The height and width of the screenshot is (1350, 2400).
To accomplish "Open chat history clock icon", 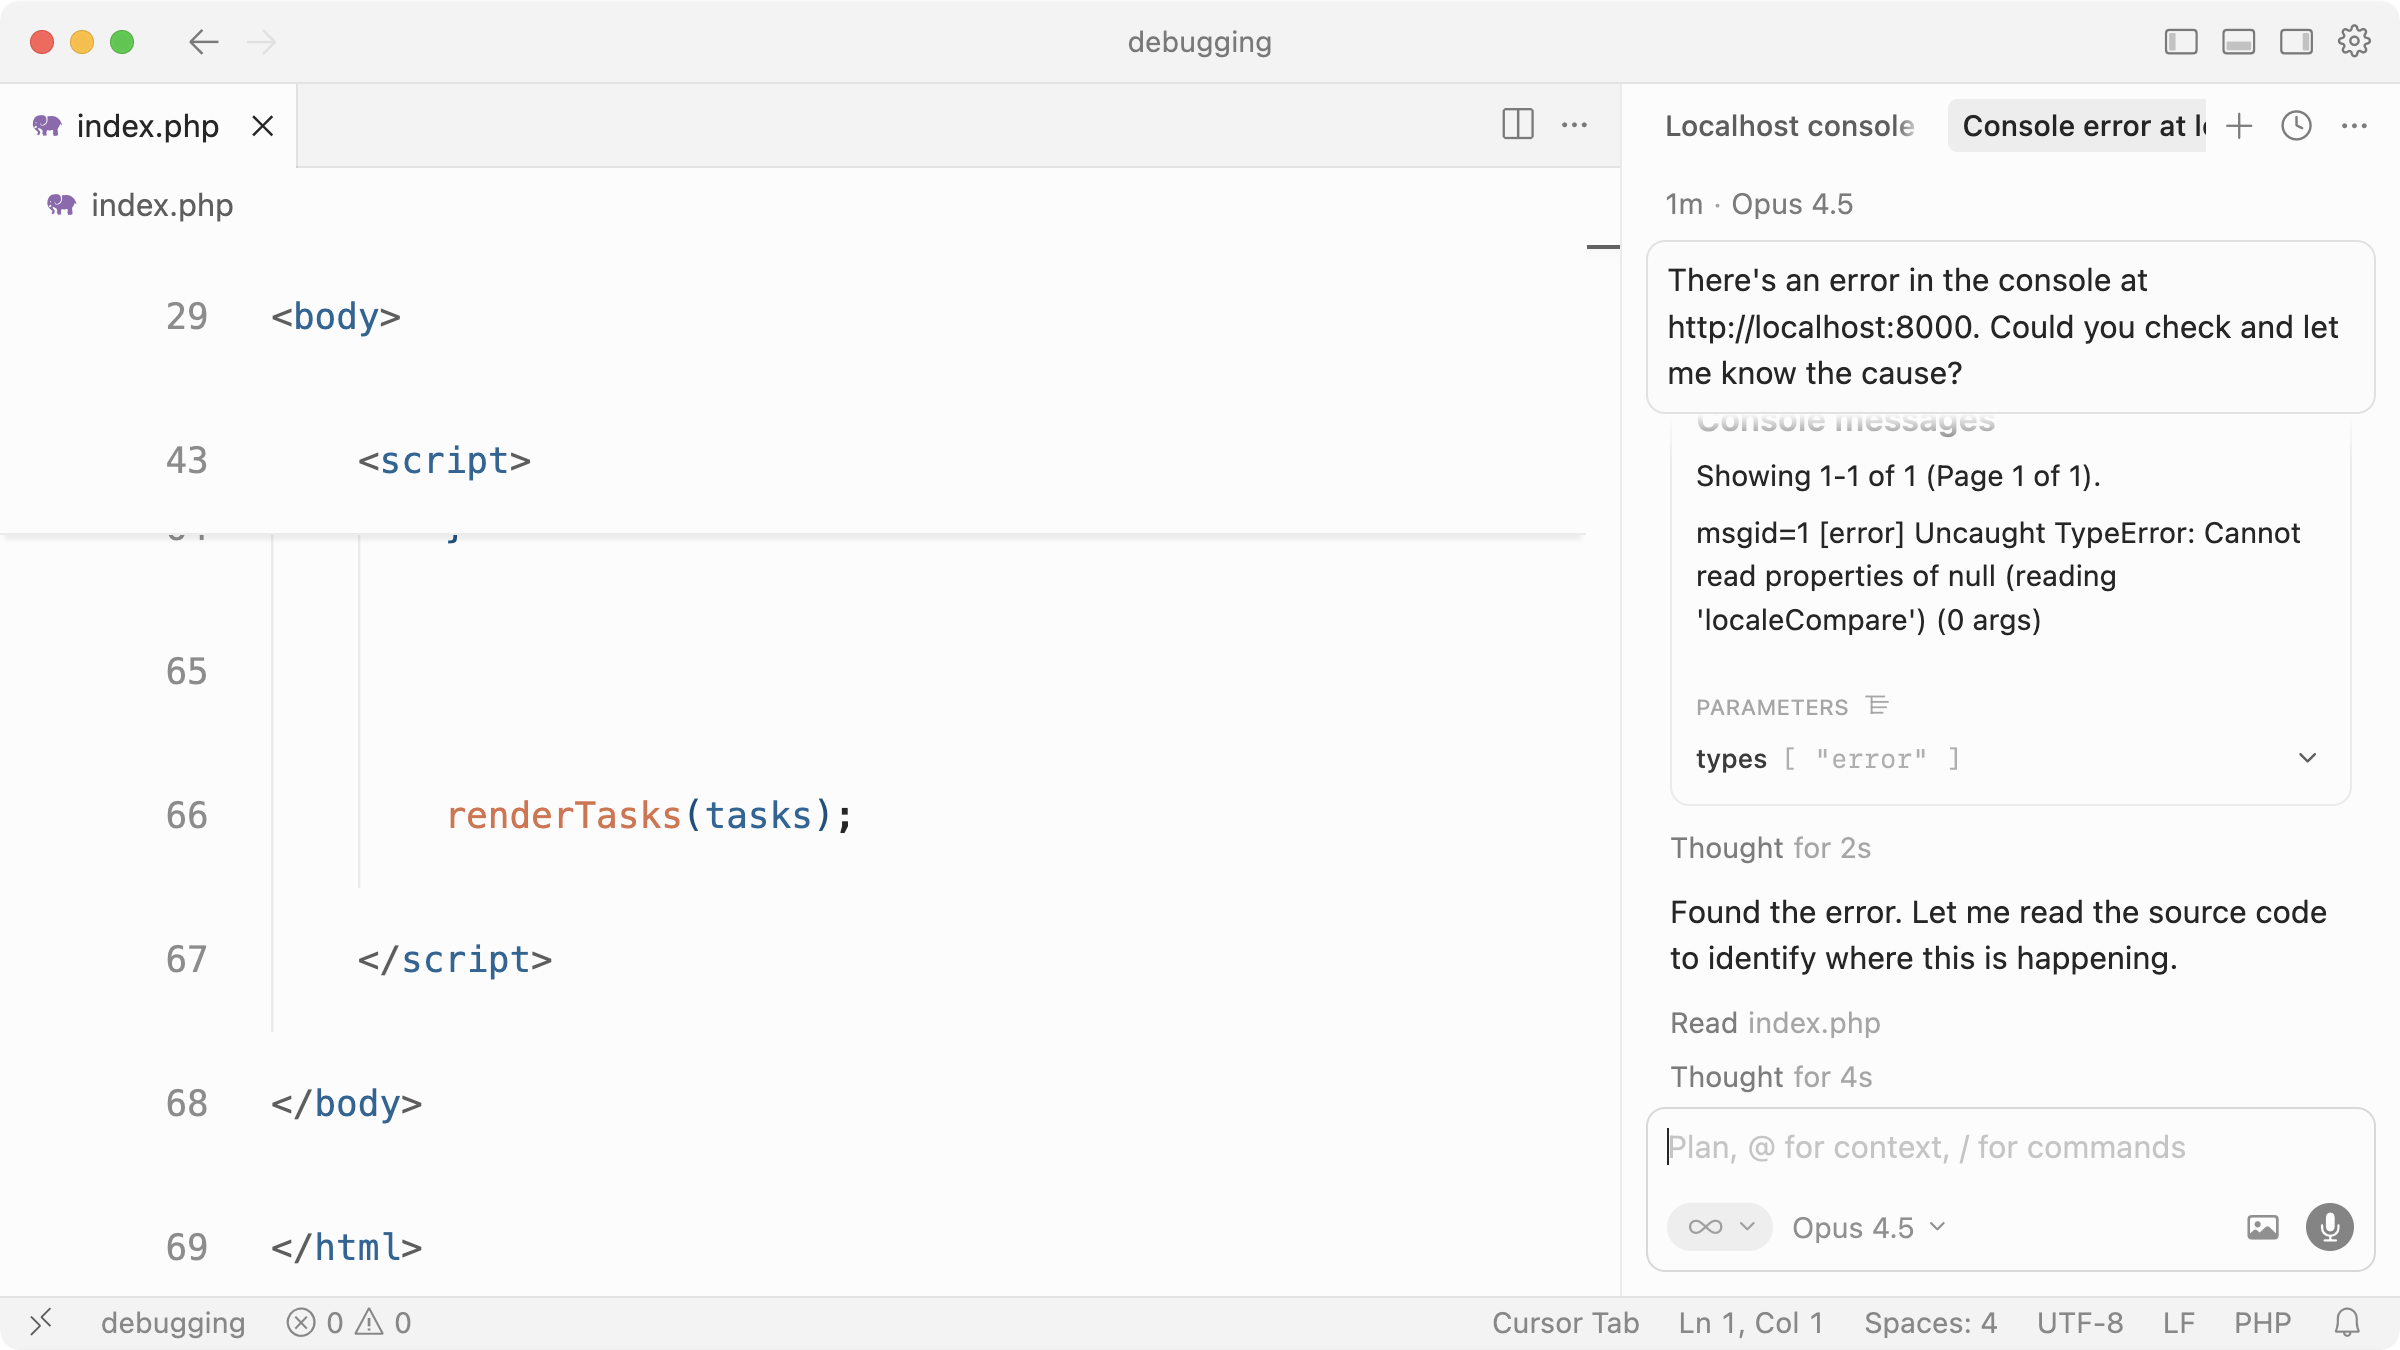I will click(x=2296, y=126).
